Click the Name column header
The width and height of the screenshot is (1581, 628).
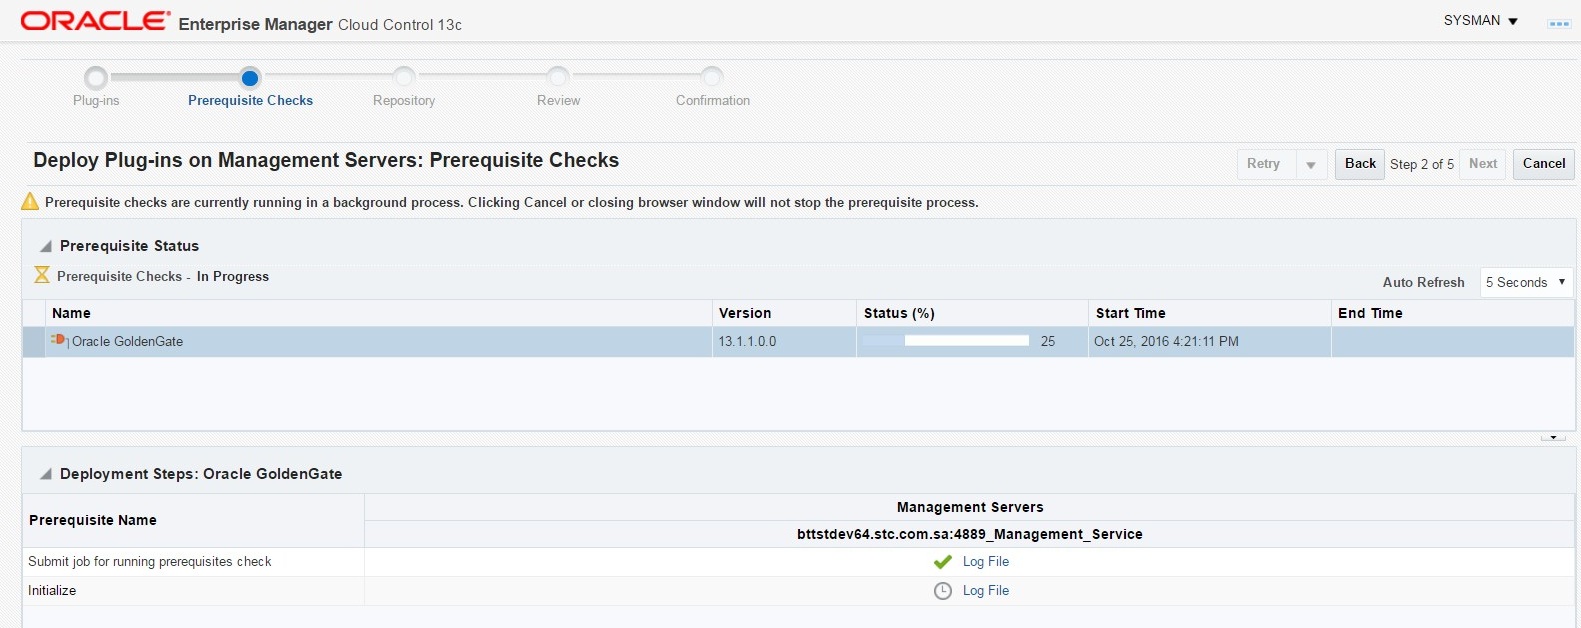379,313
